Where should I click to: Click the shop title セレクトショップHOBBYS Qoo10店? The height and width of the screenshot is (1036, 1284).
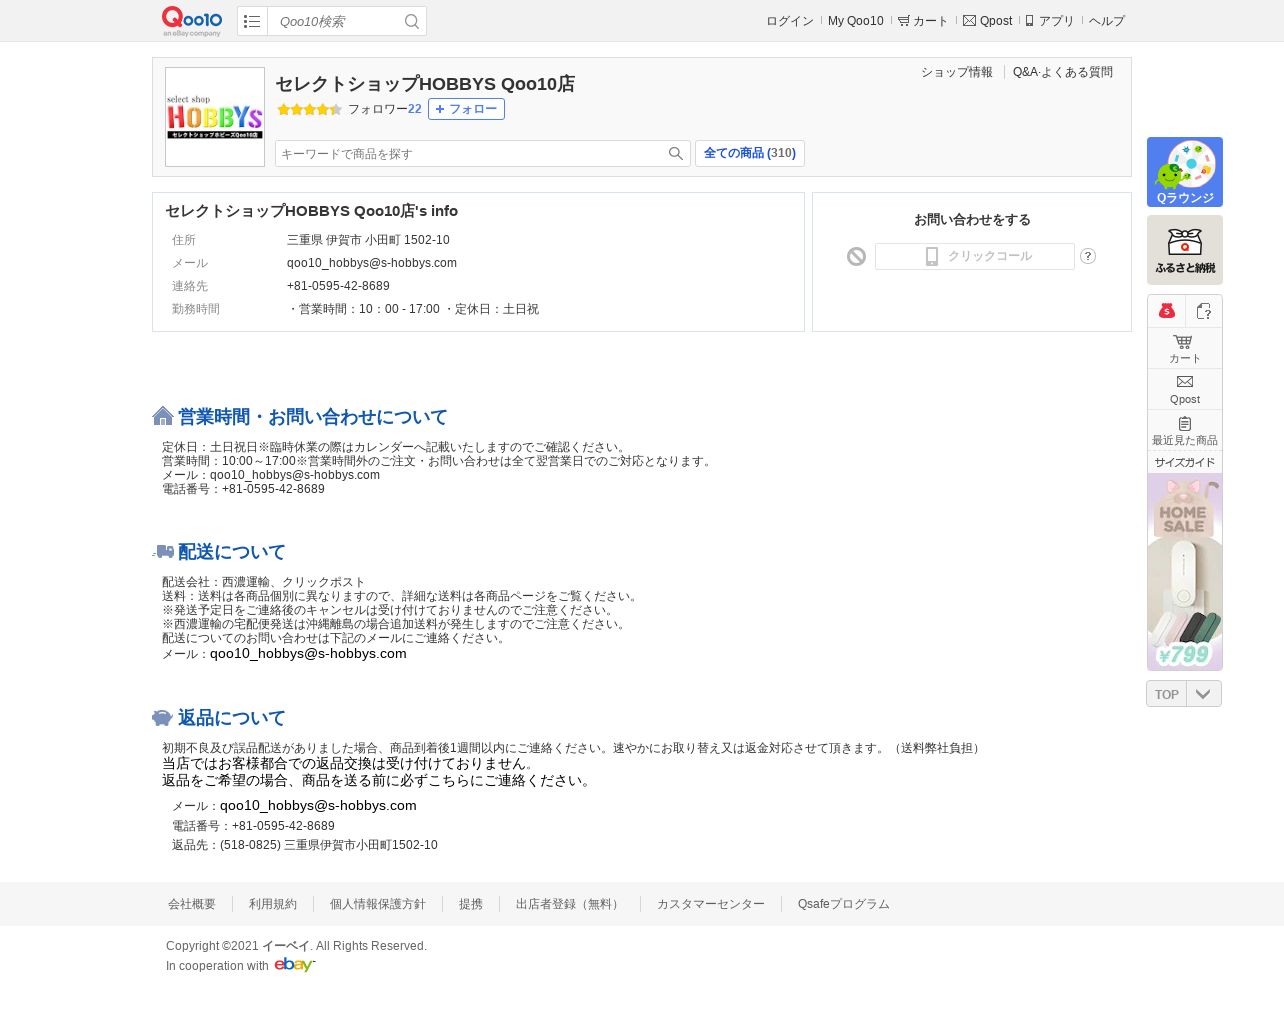(x=425, y=84)
